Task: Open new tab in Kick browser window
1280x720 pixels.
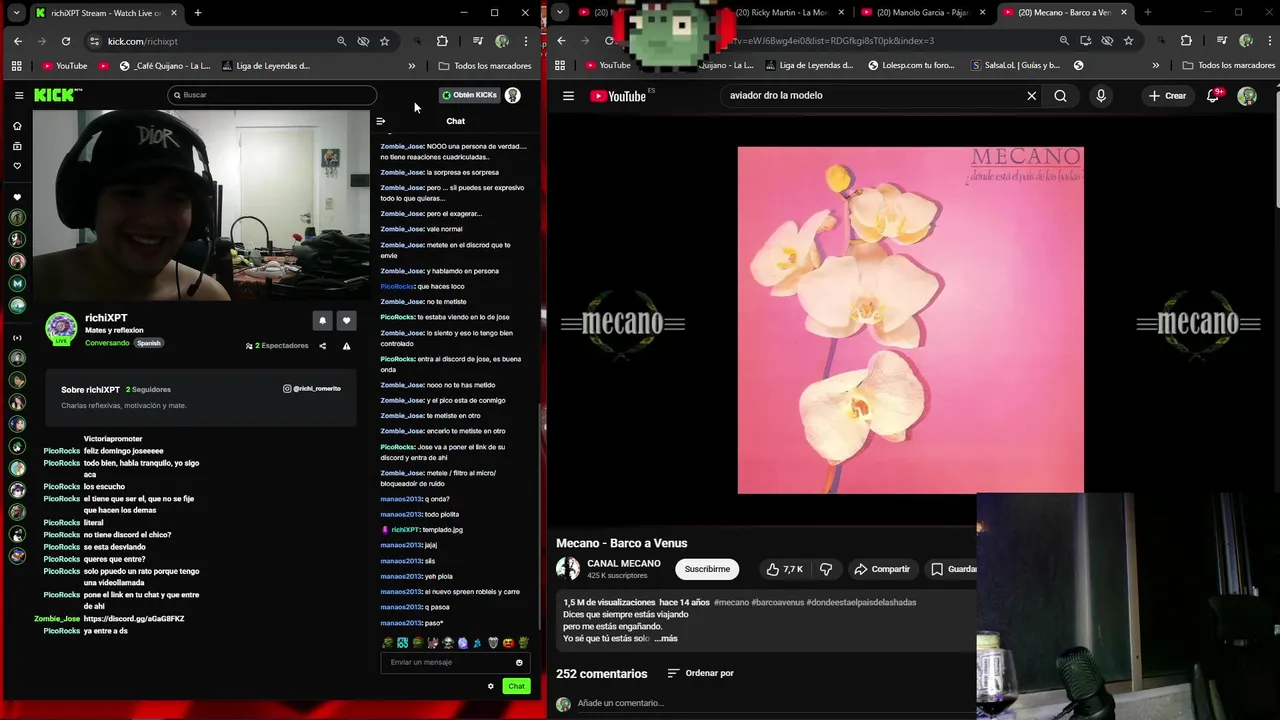Action: point(198,13)
